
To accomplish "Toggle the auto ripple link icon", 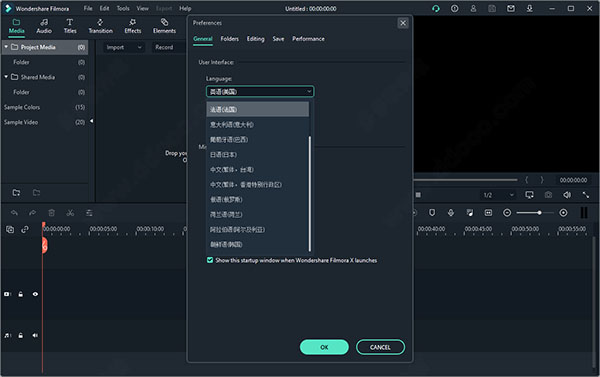I will [25, 229].
